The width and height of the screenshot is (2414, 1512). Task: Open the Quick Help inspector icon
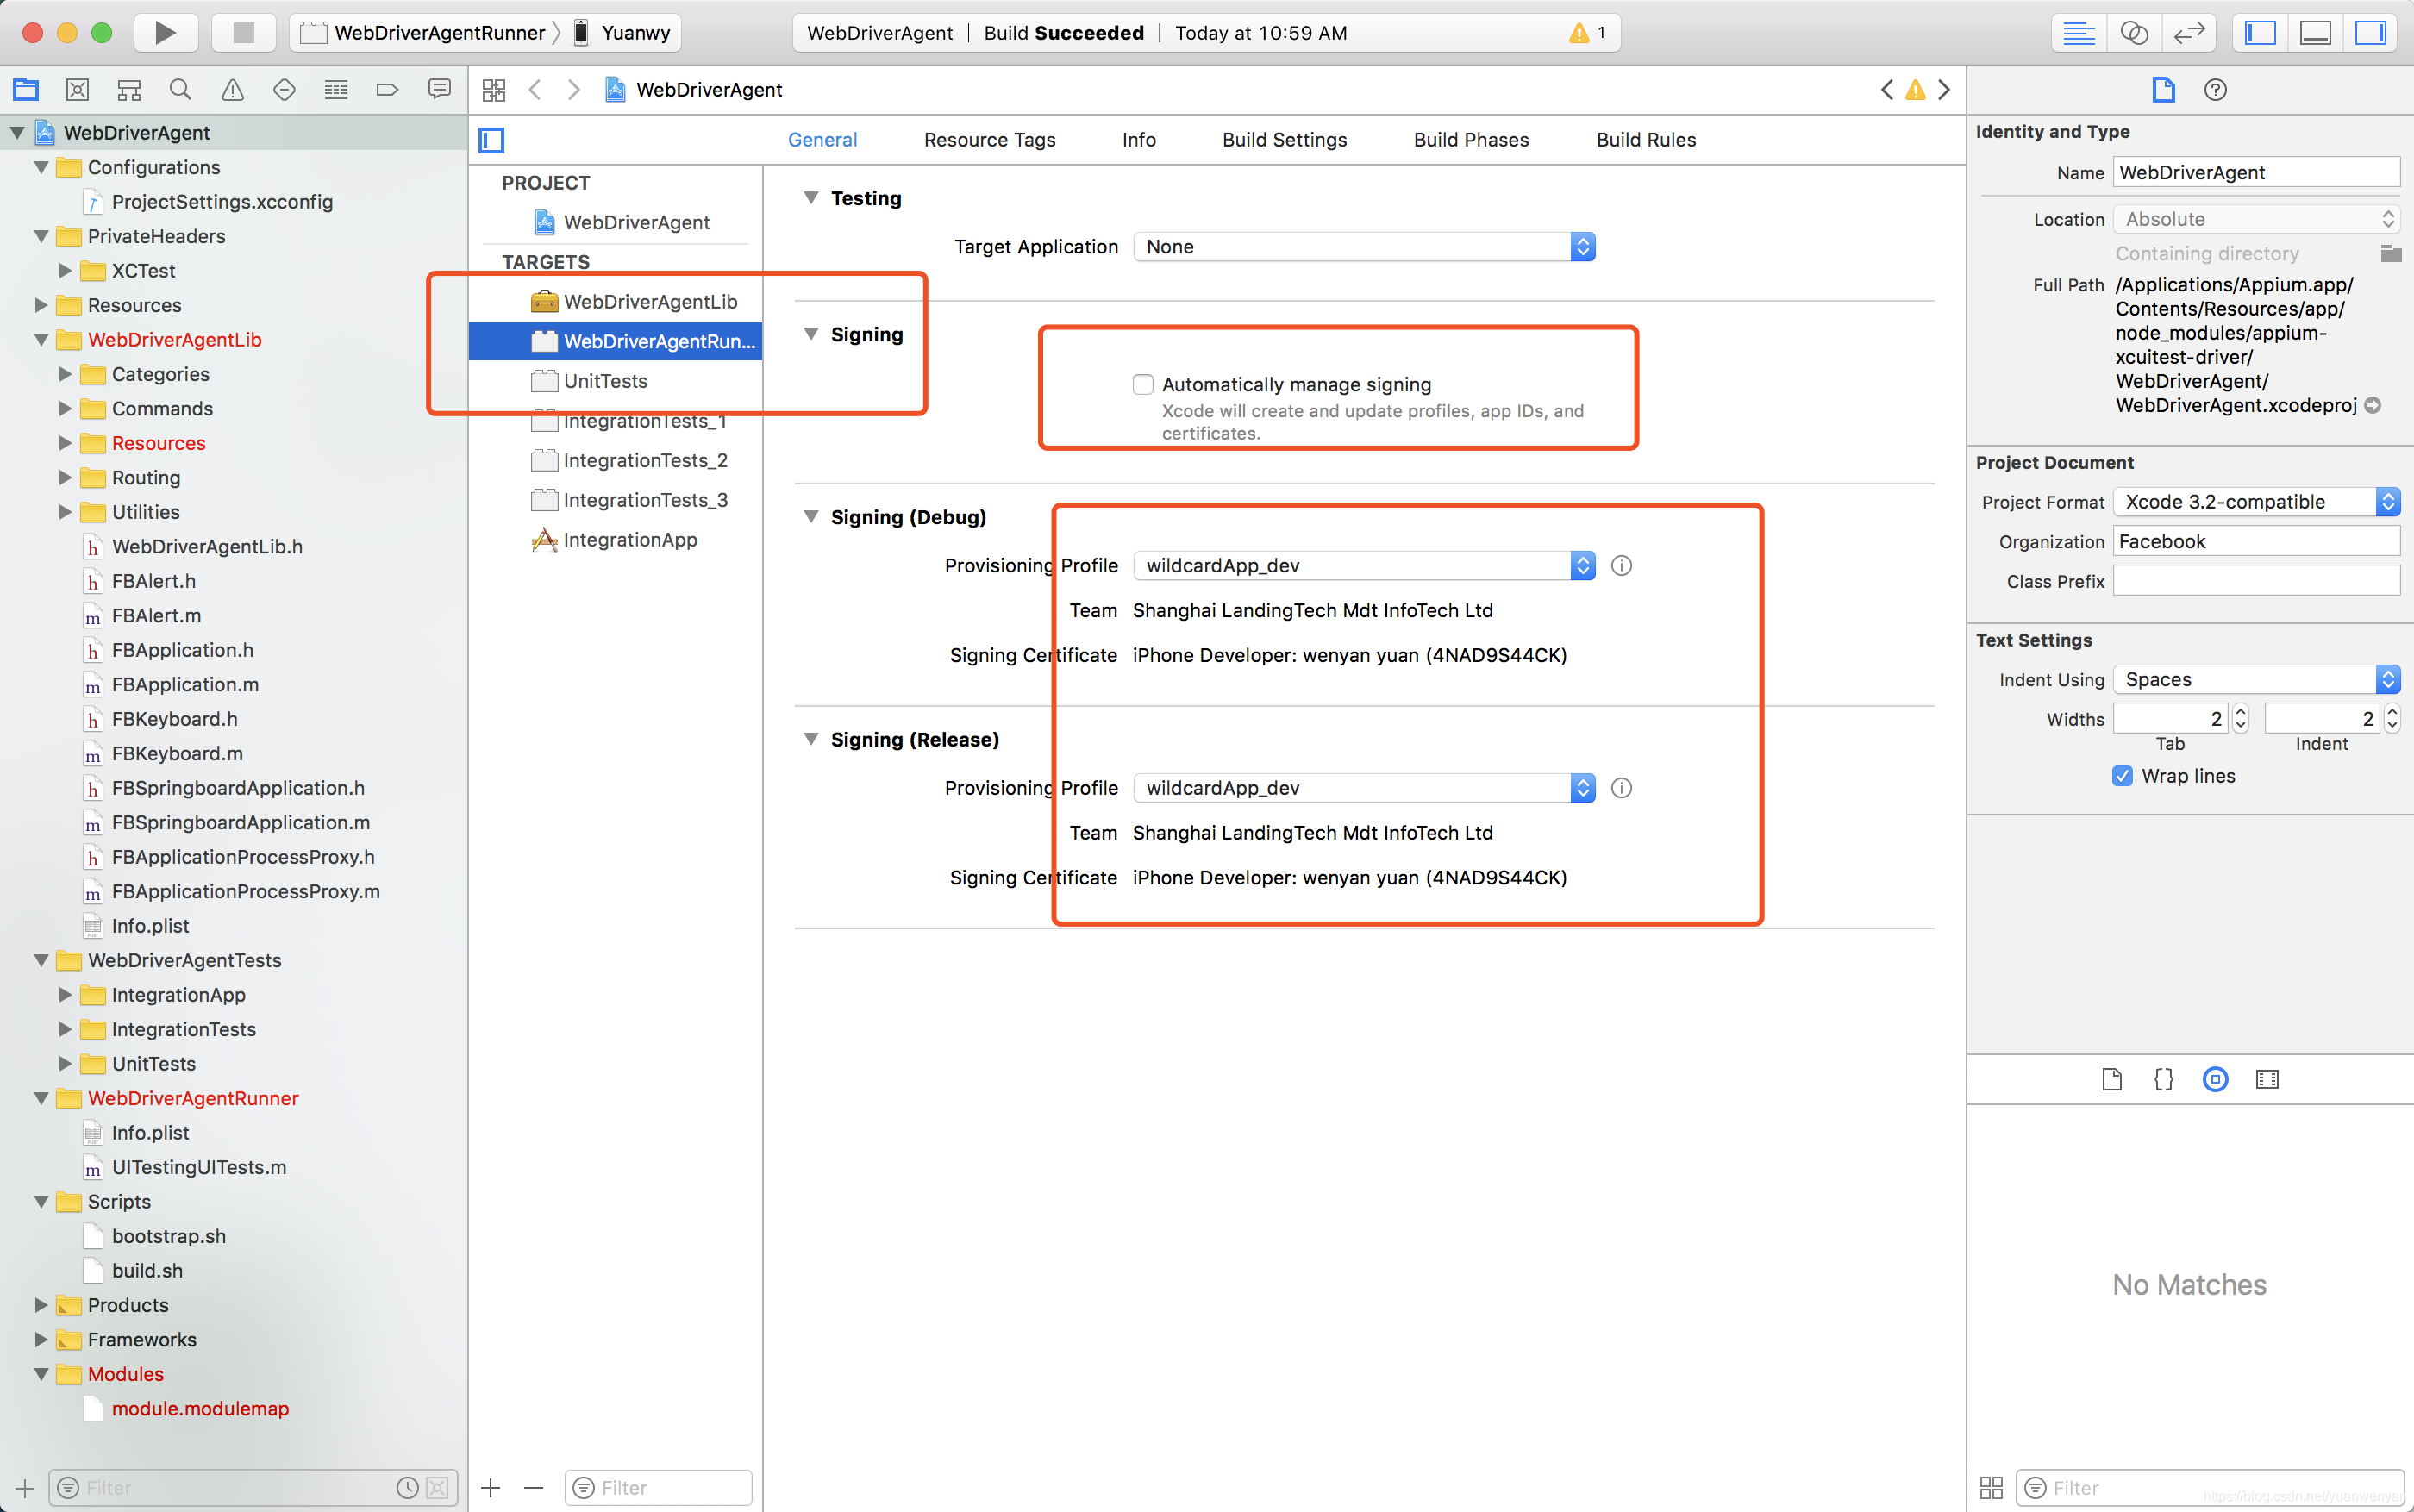[x=2215, y=90]
